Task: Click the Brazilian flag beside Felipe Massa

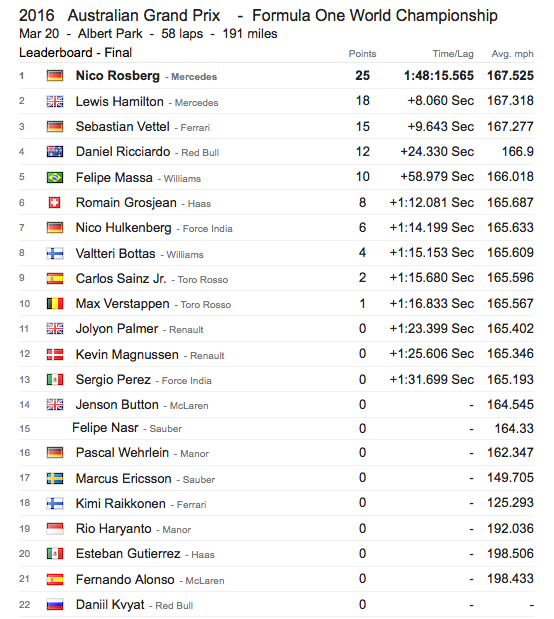Action: pyautogui.click(x=55, y=177)
